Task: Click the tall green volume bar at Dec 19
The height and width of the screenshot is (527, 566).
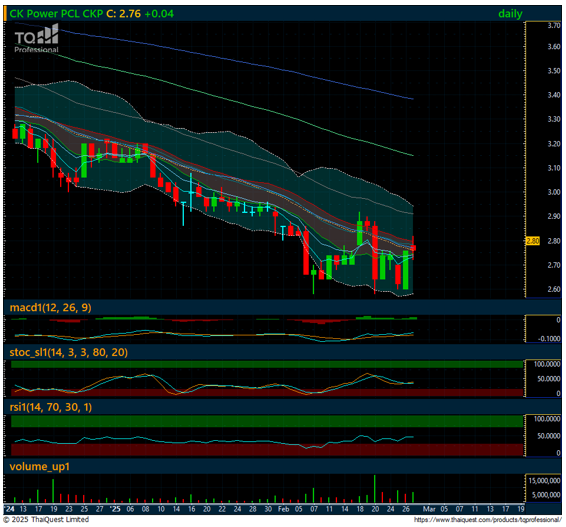Action: coord(53,491)
